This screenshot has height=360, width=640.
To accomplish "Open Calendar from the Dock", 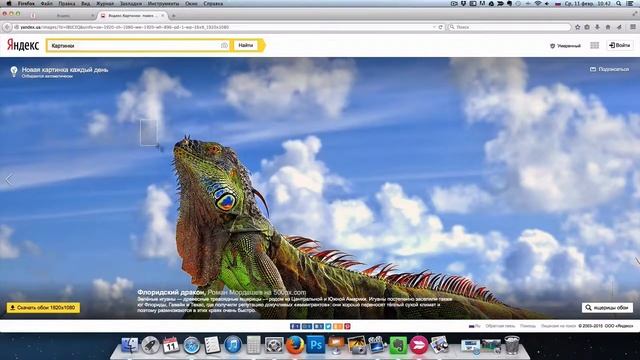I will click(171, 345).
